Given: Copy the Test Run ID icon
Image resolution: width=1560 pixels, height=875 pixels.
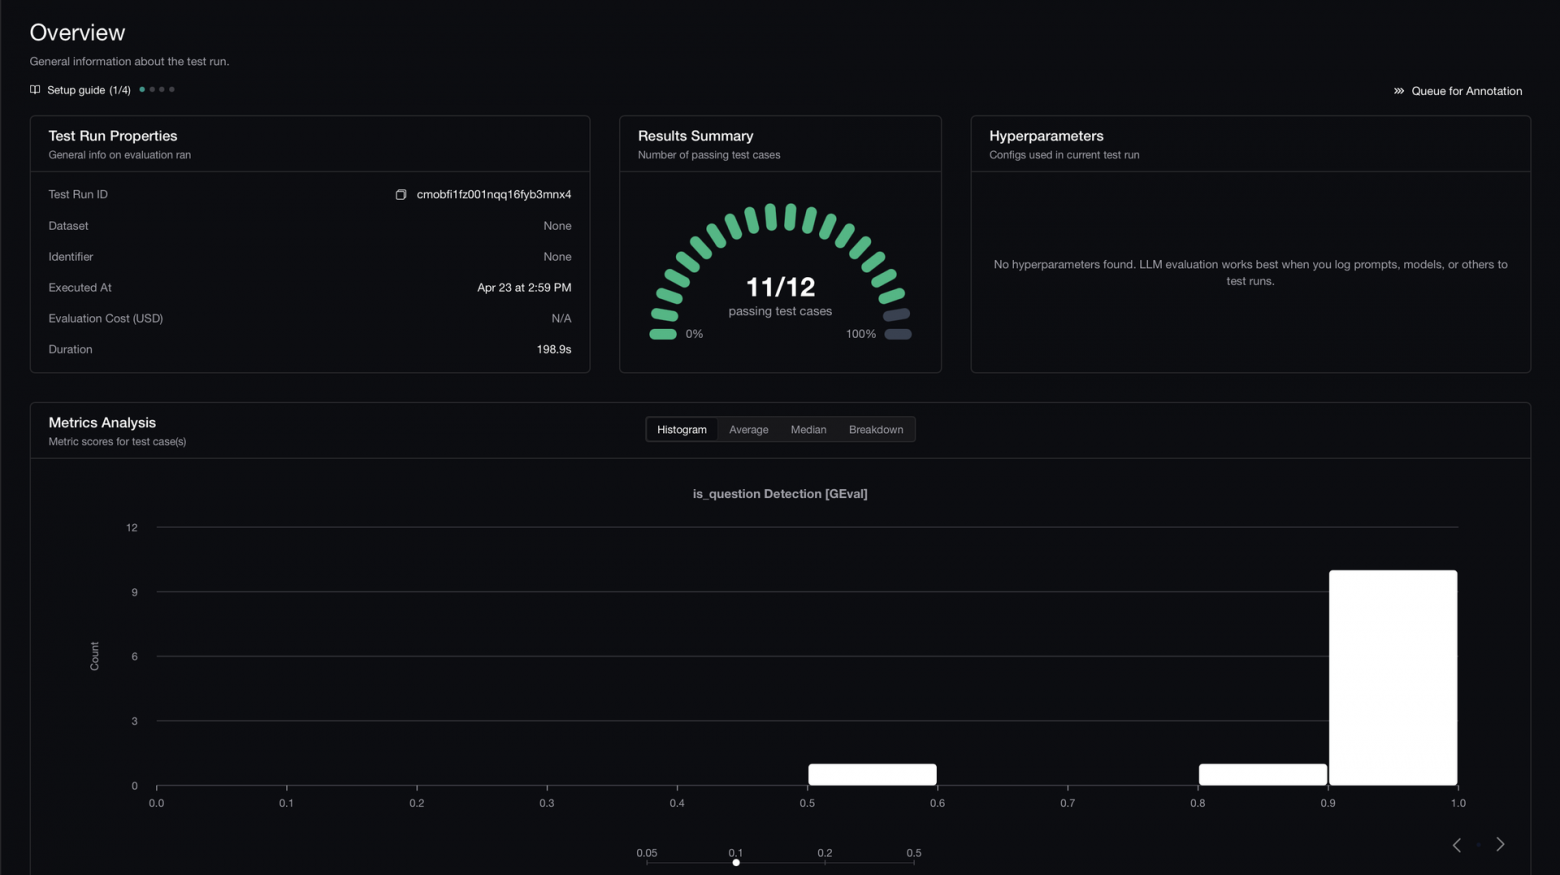Looking at the screenshot, I should [x=401, y=195].
